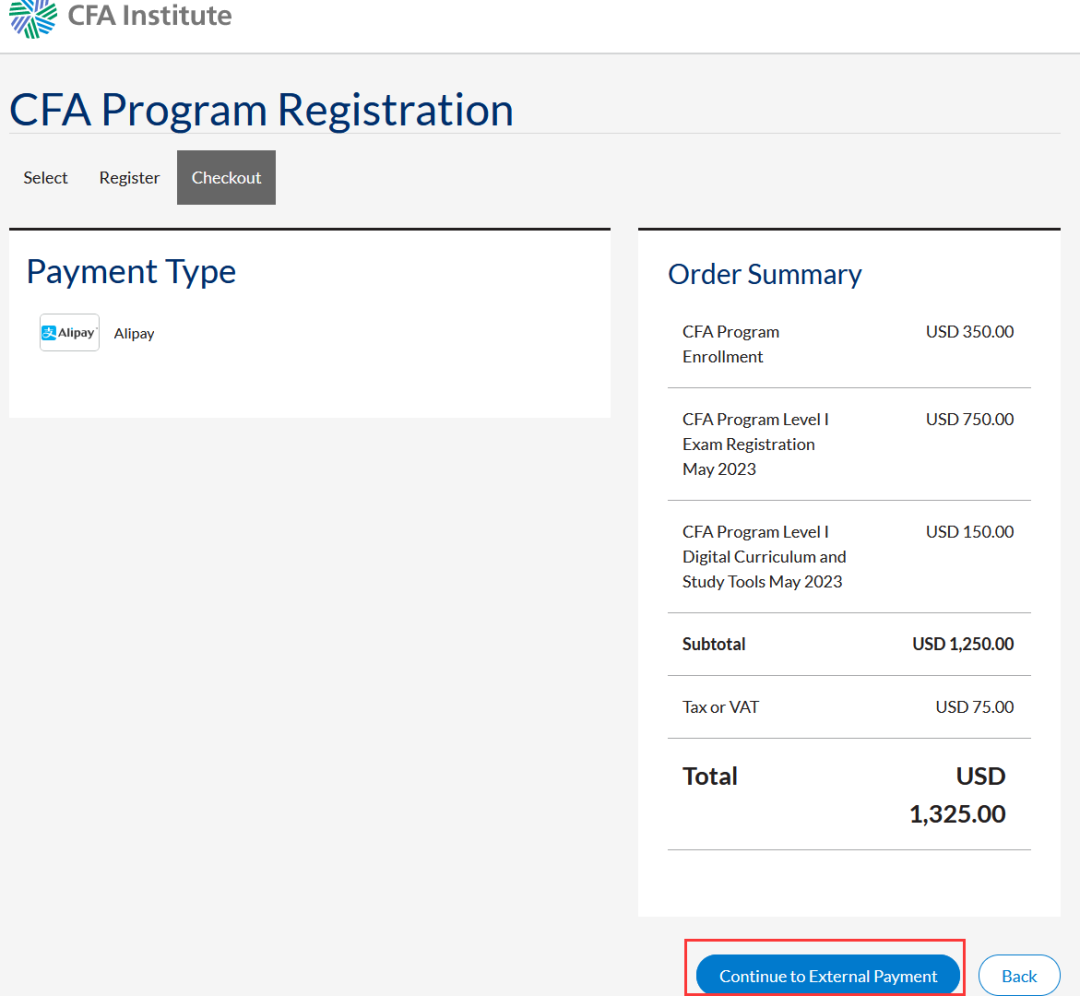Click the Alipay payment type label
Viewport: 1080px width, 996px height.
(x=134, y=333)
